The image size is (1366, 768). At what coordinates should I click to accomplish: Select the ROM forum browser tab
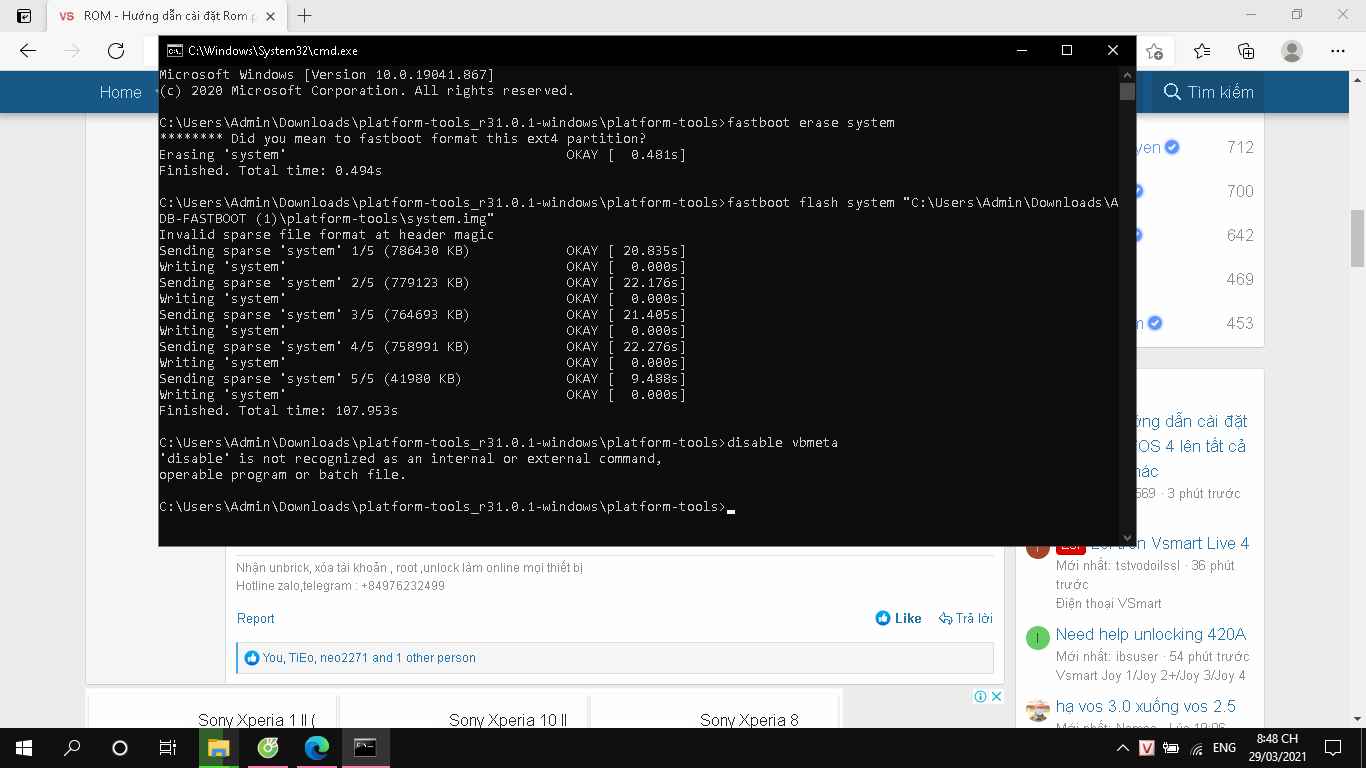[x=160, y=16]
